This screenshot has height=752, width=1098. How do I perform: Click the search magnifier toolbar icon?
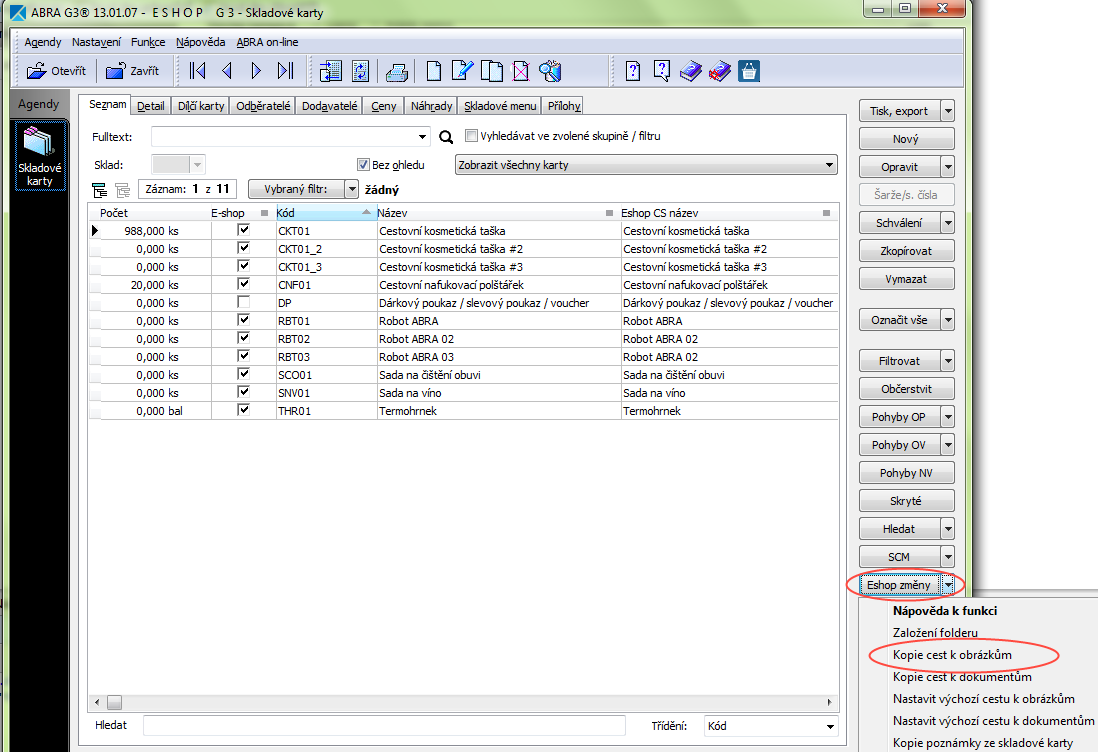(550, 71)
